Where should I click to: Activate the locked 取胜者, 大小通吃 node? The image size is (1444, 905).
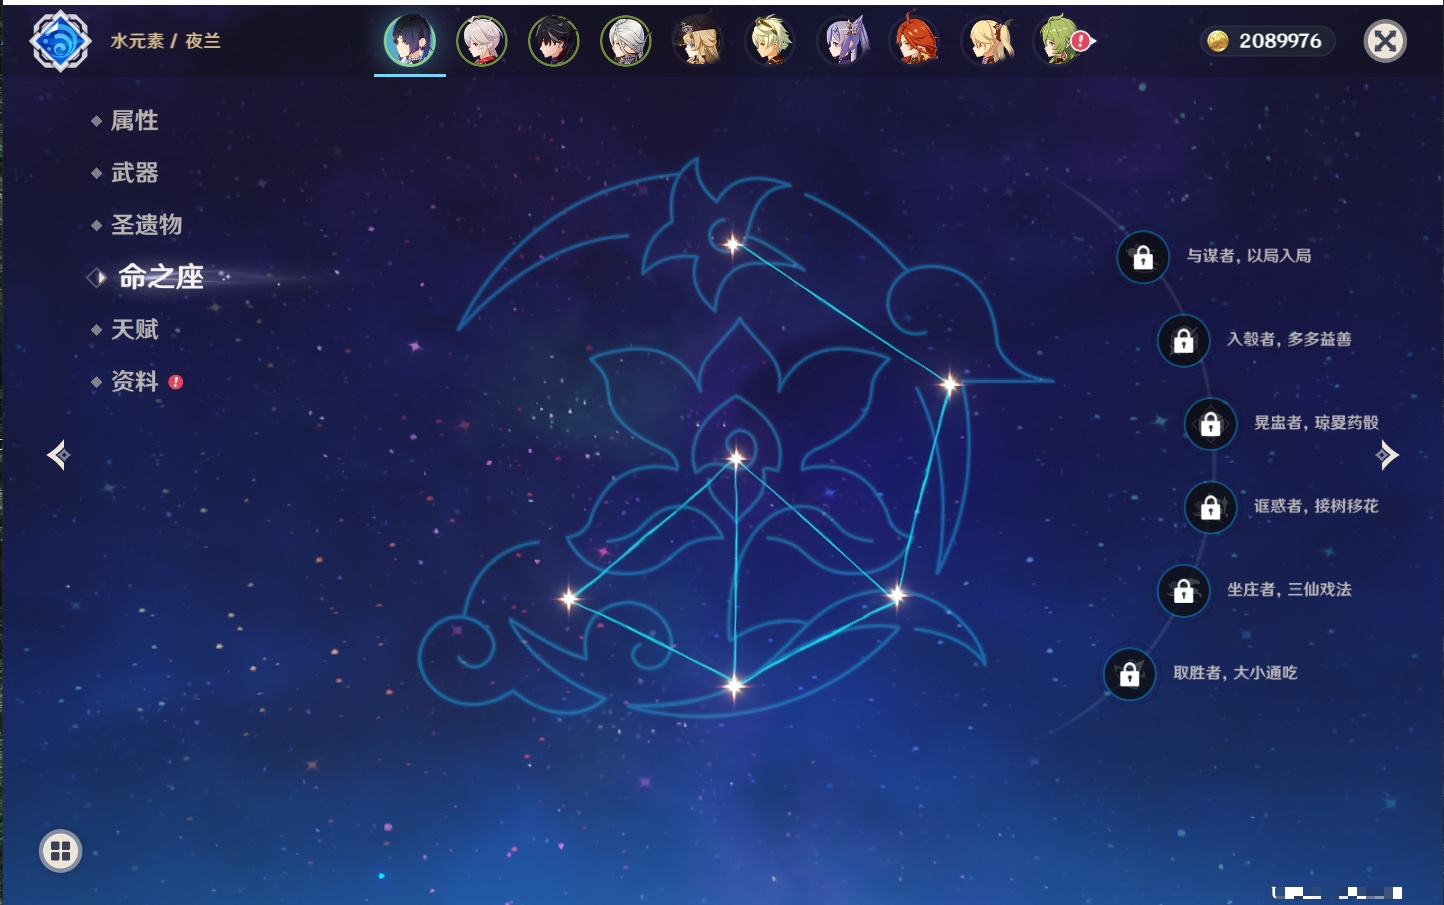[1129, 675]
